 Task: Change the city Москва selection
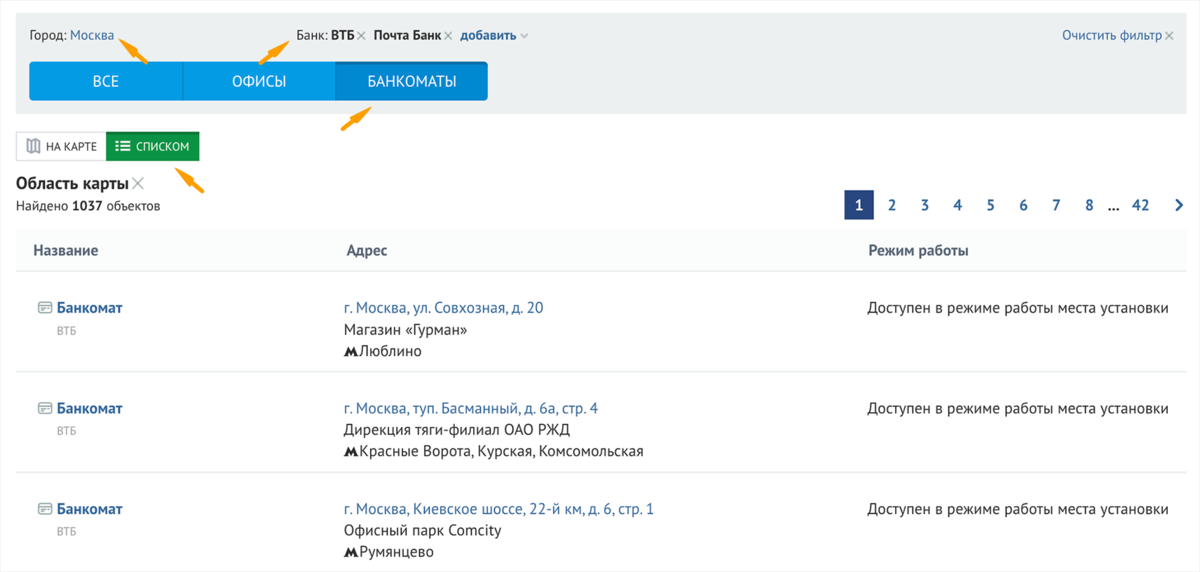tap(92, 35)
